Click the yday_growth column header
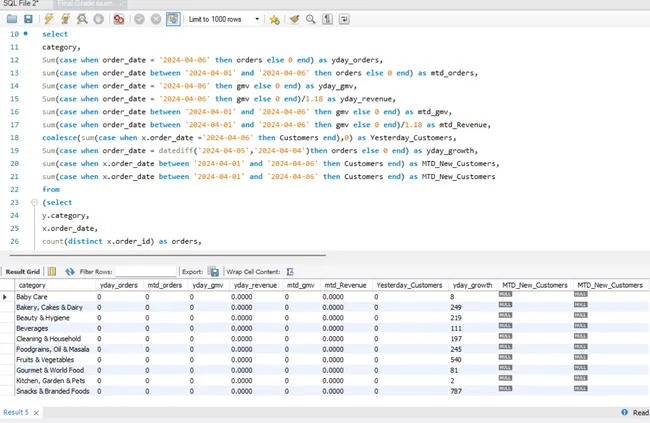 click(x=472, y=285)
